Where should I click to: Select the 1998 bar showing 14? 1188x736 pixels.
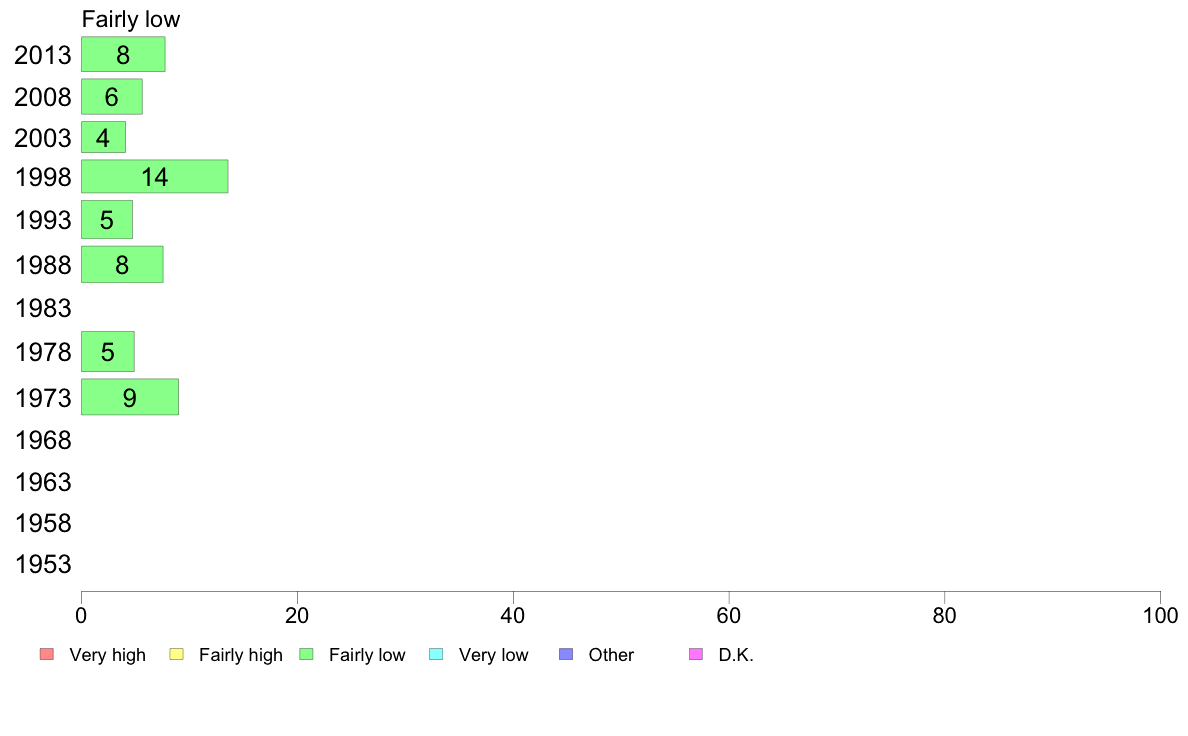click(155, 177)
